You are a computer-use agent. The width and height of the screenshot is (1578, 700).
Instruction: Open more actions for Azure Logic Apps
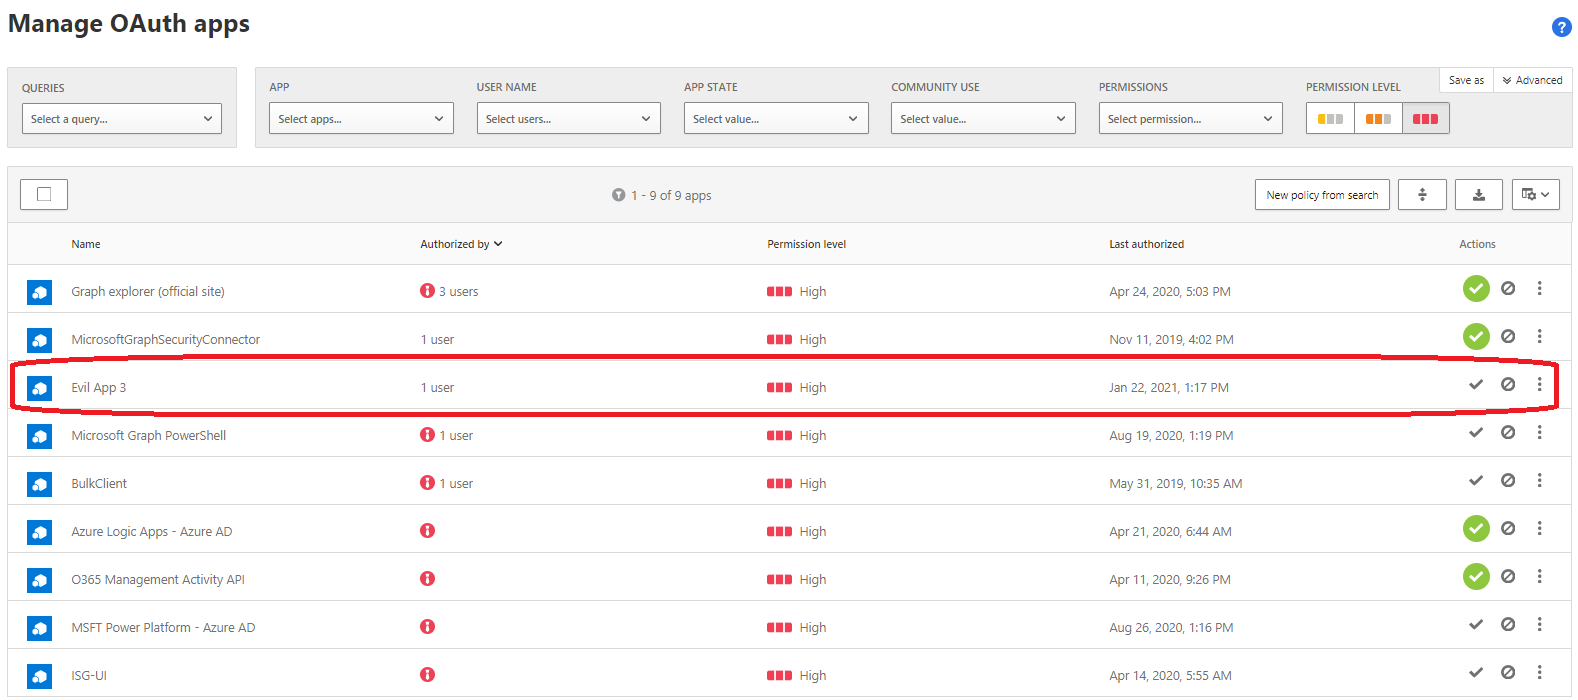click(1540, 528)
